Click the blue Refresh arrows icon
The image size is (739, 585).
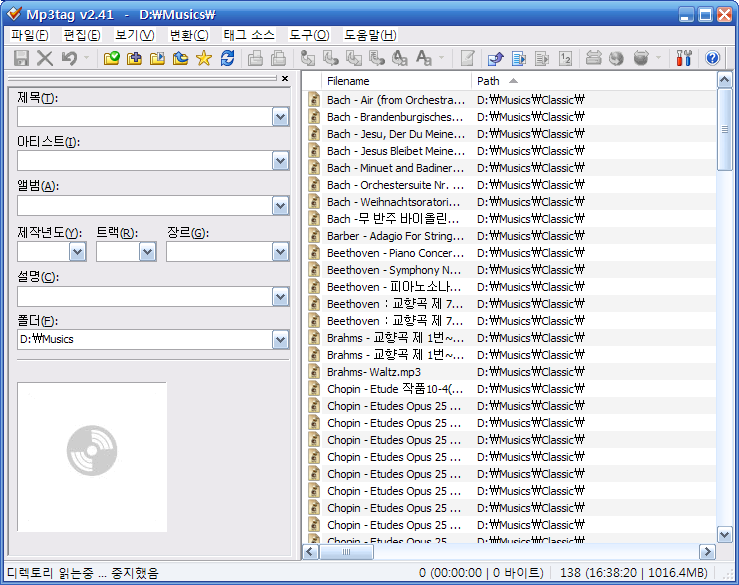tap(227, 58)
